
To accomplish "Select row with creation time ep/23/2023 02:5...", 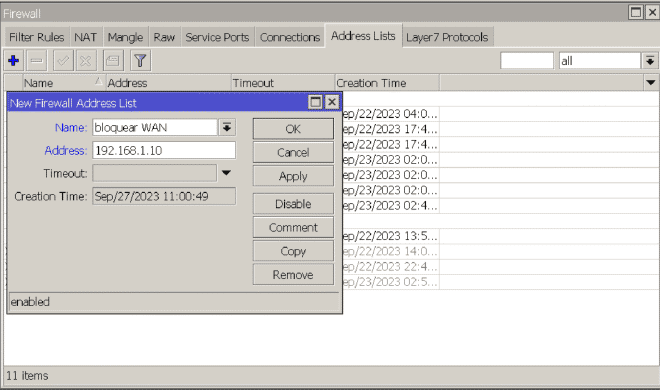I will (501, 282).
